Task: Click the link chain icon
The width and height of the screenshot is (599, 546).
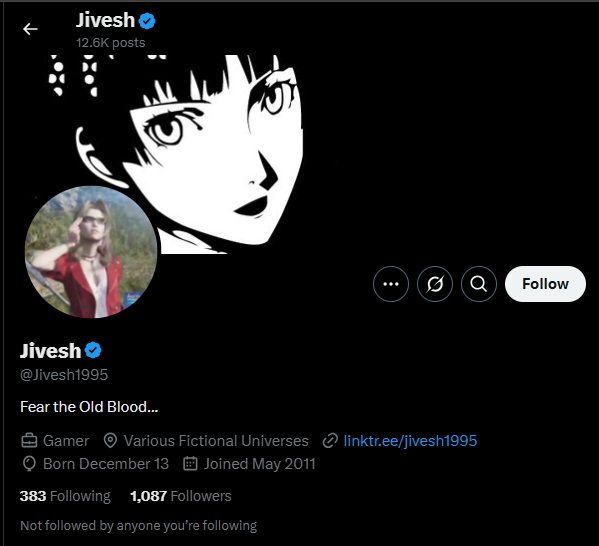Action: point(330,441)
